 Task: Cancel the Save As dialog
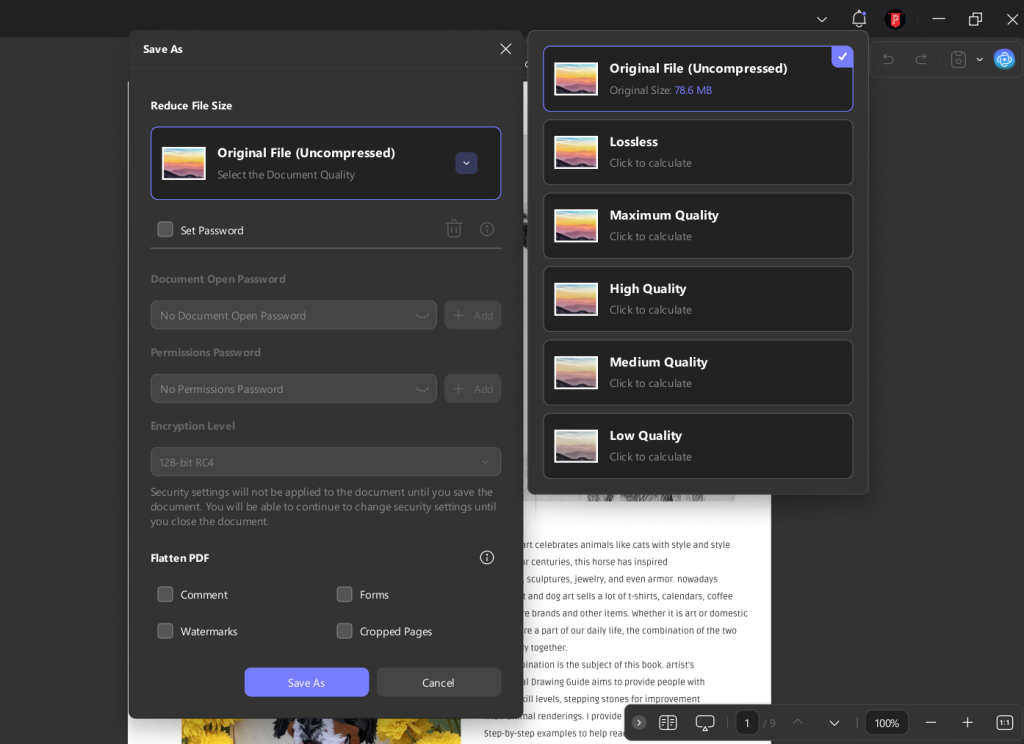pyautogui.click(x=438, y=682)
